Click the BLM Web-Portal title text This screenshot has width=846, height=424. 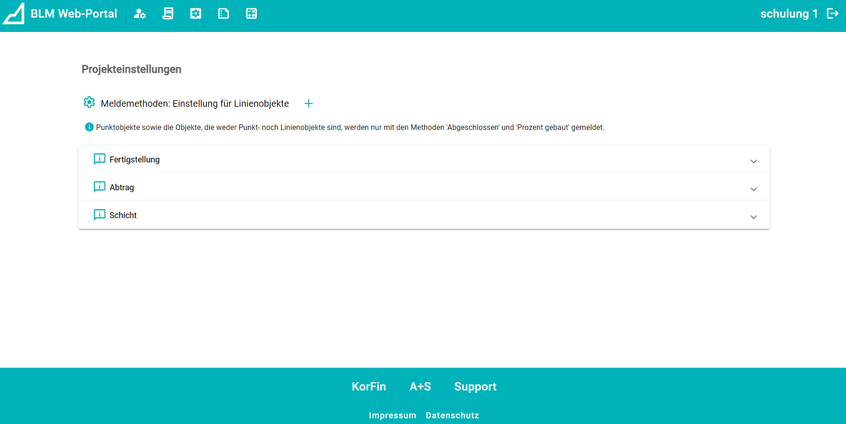pos(74,14)
